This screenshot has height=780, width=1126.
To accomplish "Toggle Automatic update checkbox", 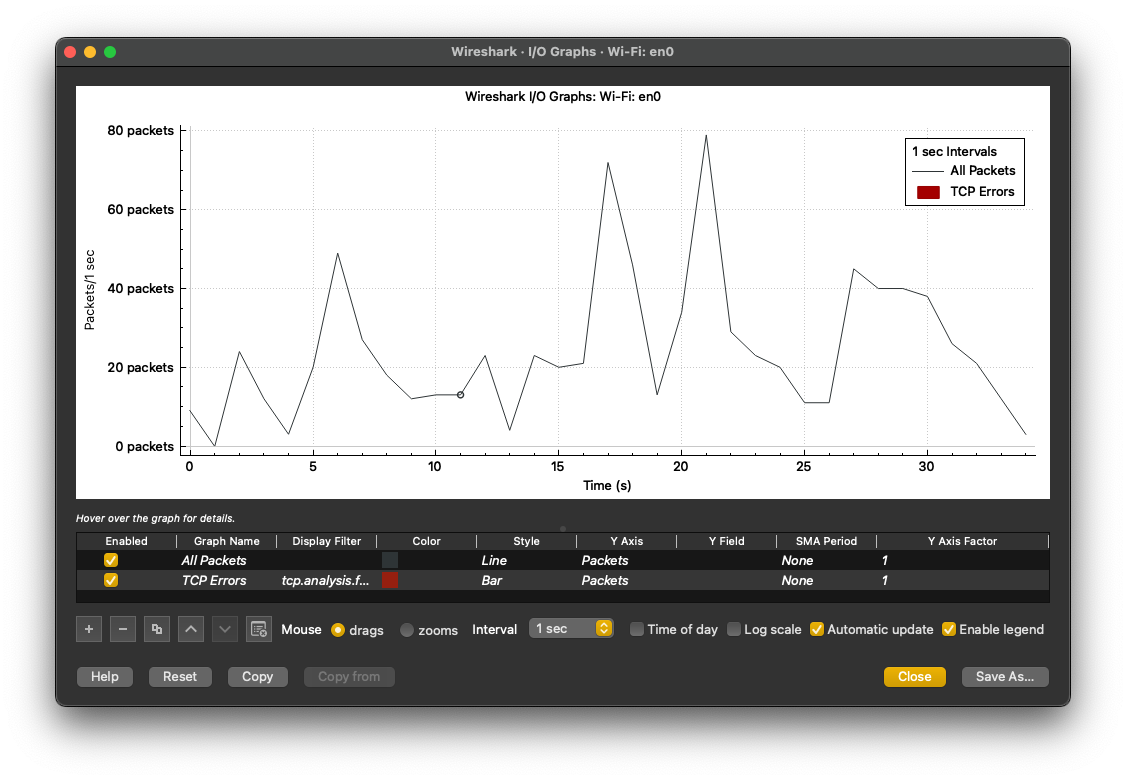I will (x=816, y=629).
